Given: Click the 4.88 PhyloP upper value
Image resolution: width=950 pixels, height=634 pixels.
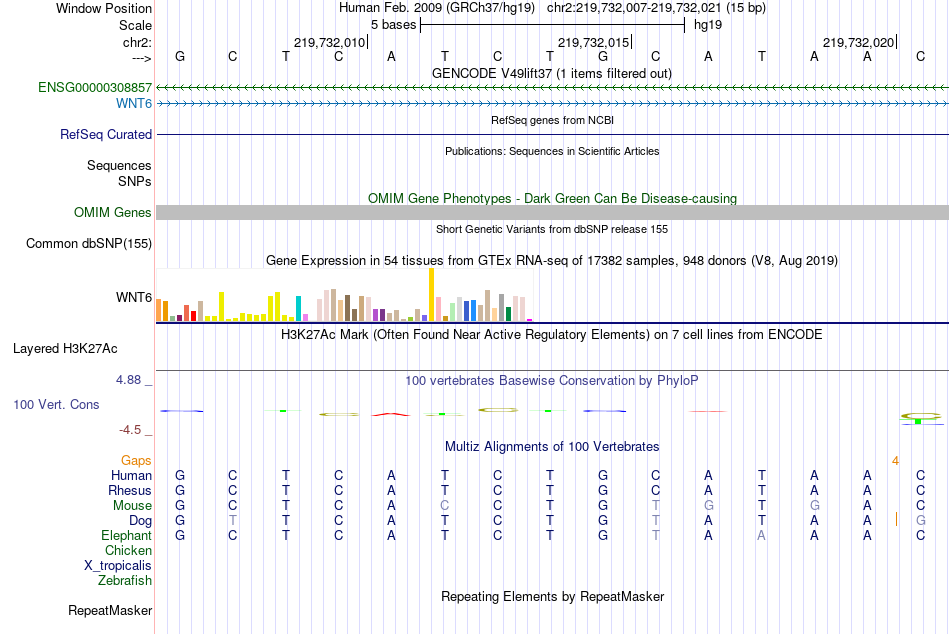Looking at the screenshot, I should [128, 380].
